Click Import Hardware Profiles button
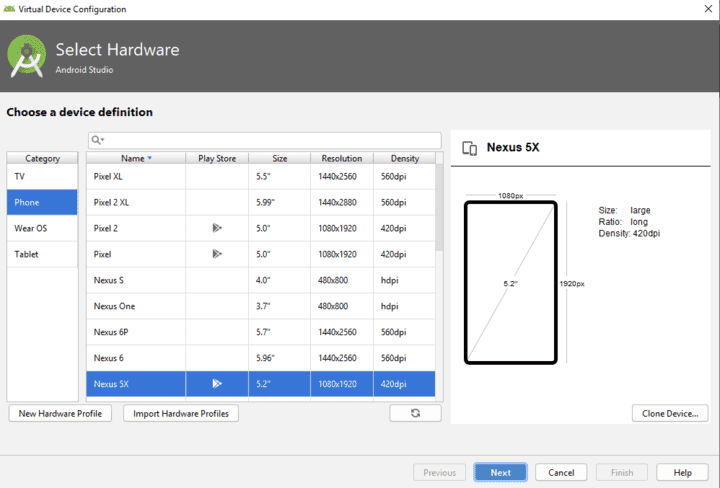The width and height of the screenshot is (720, 488). click(181, 413)
